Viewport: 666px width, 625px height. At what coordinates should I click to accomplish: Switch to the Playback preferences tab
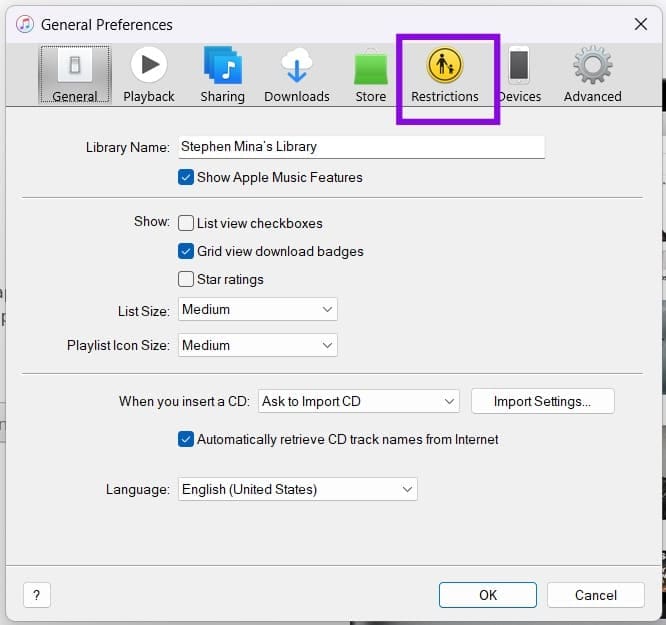(149, 75)
